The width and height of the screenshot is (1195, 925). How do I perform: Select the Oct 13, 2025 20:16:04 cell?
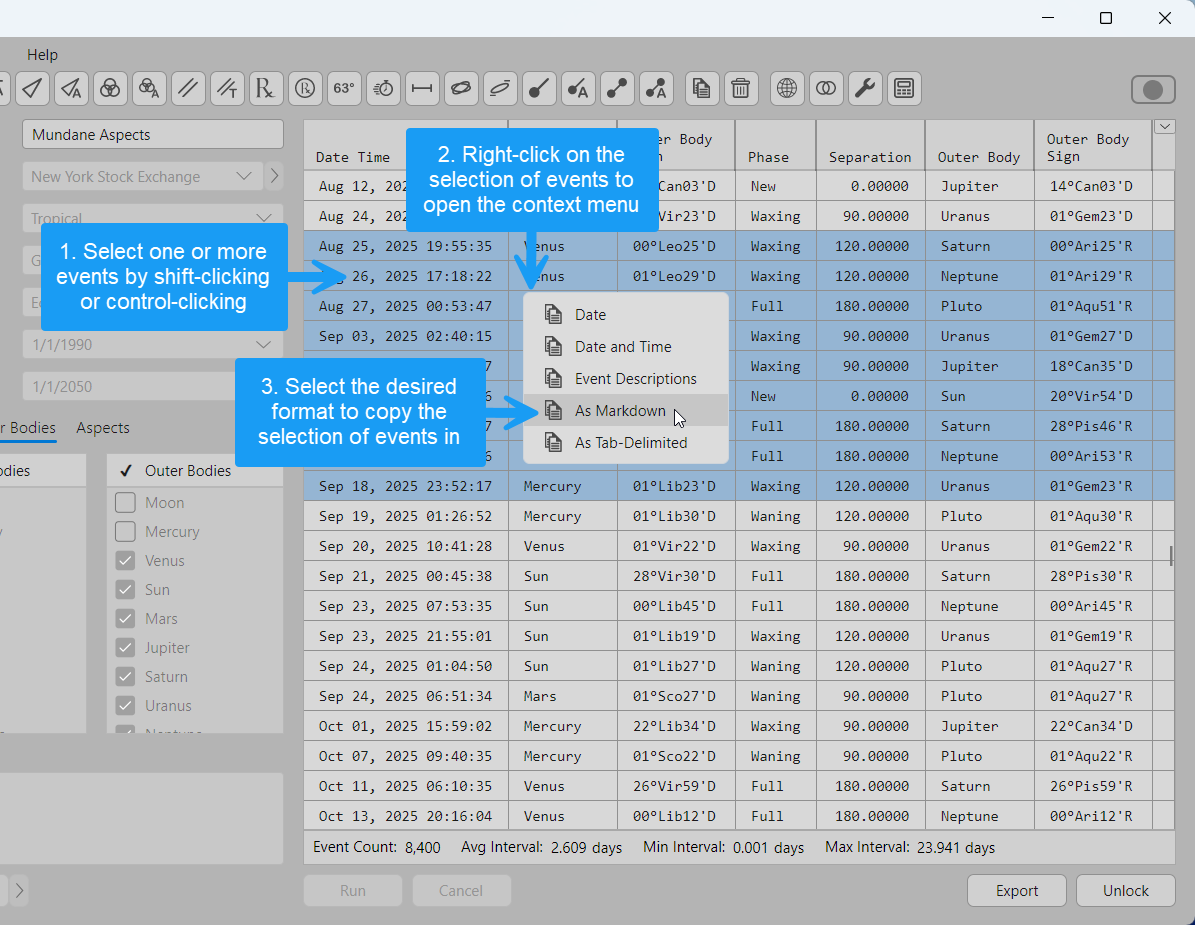[x=405, y=816]
